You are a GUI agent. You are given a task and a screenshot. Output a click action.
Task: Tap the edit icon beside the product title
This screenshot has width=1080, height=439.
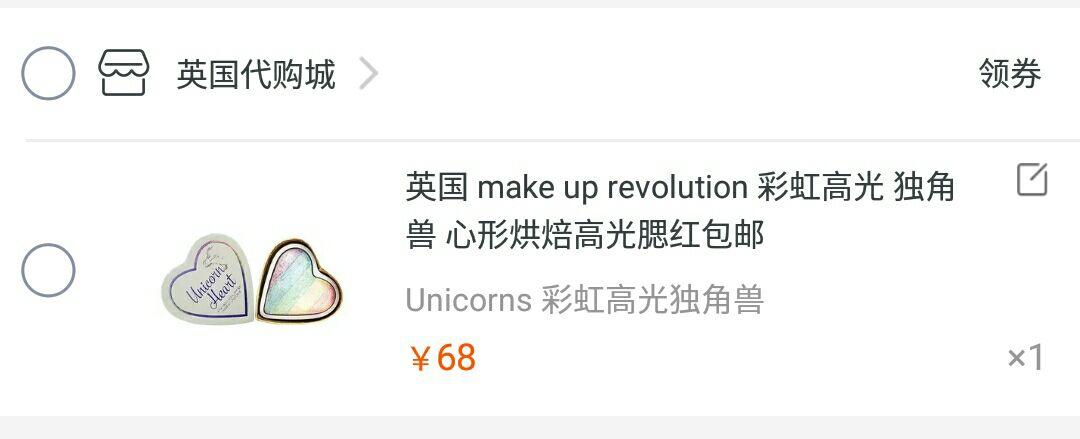tap(1032, 180)
